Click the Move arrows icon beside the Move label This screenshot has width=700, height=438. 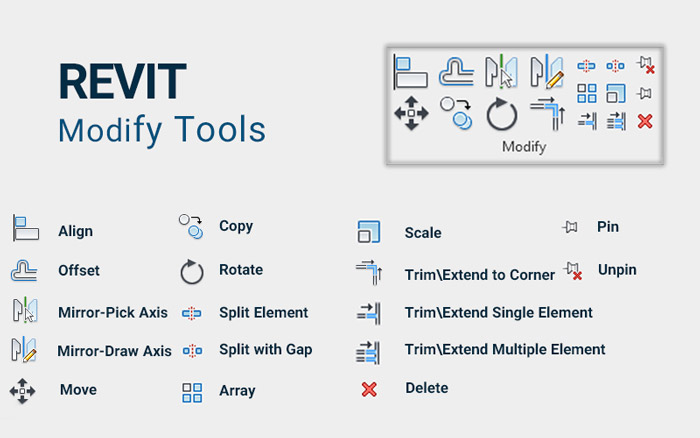coord(22,391)
